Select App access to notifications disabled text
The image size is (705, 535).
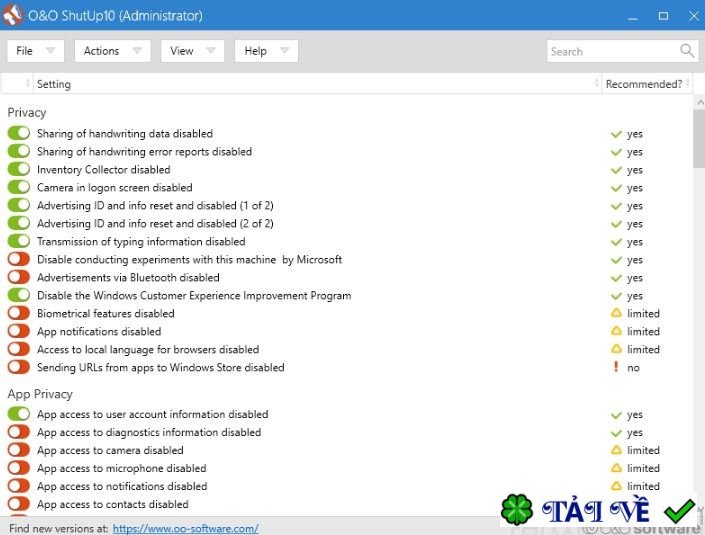[122, 486]
